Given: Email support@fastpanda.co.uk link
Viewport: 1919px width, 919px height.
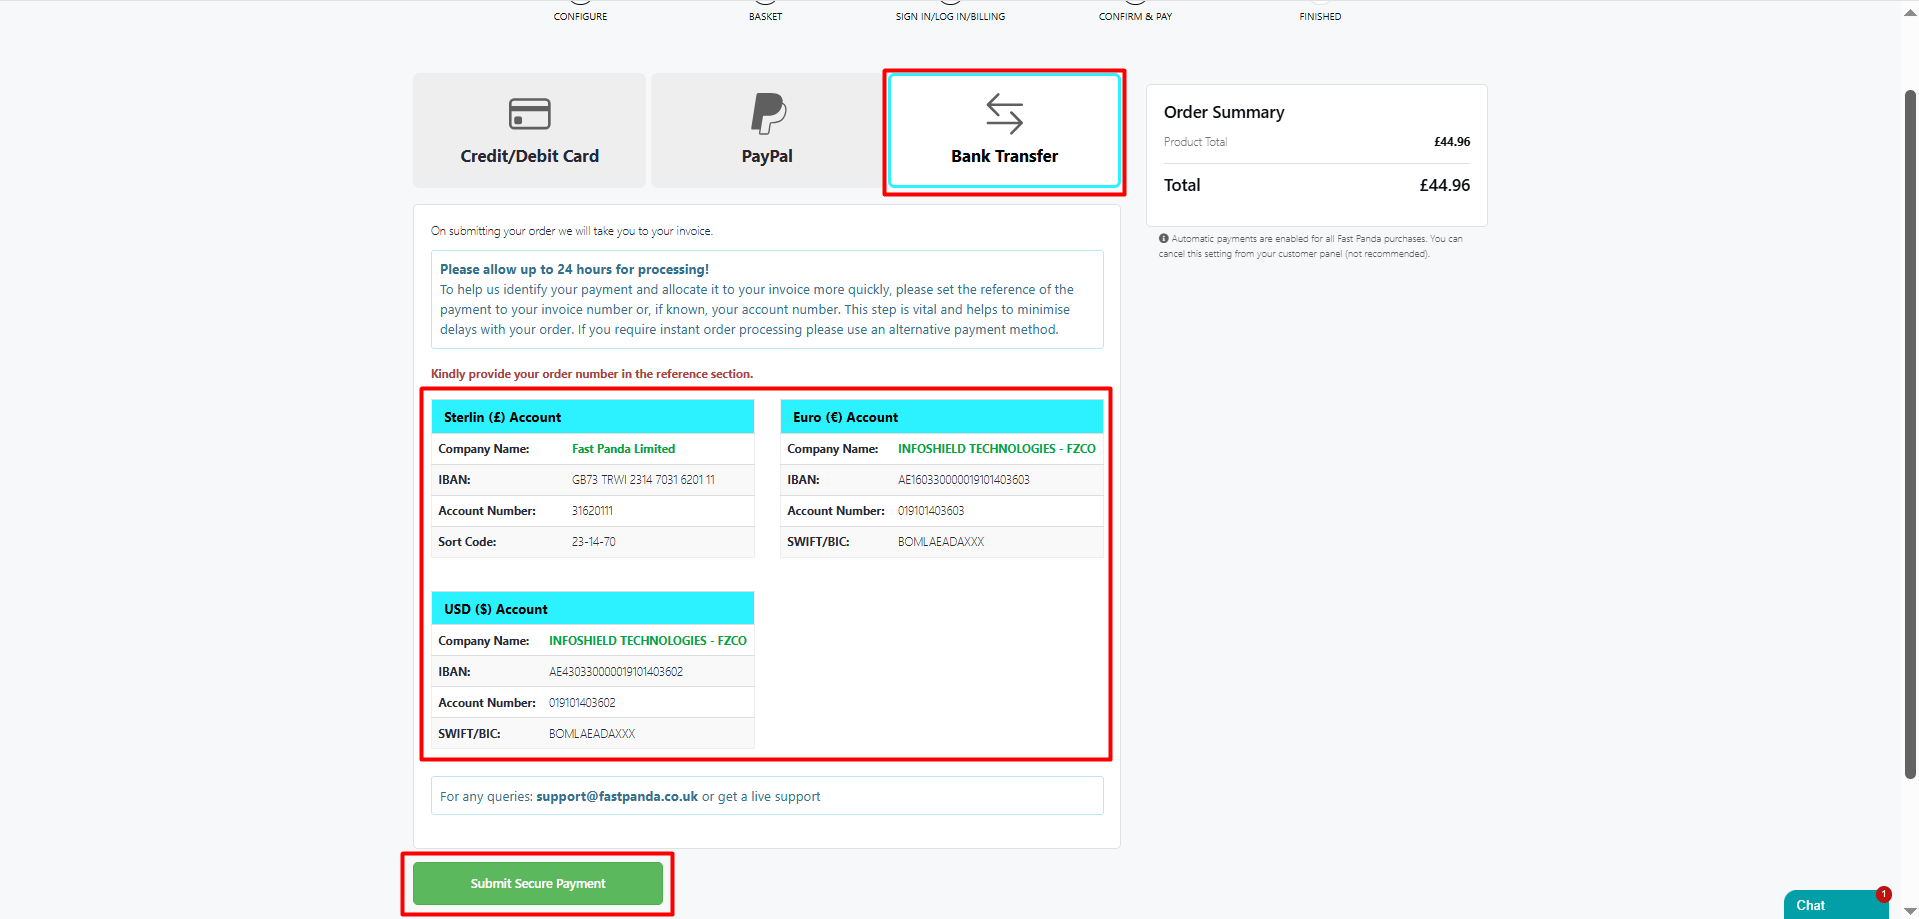Looking at the screenshot, I should pyautogui.click(x=617, y=797).
